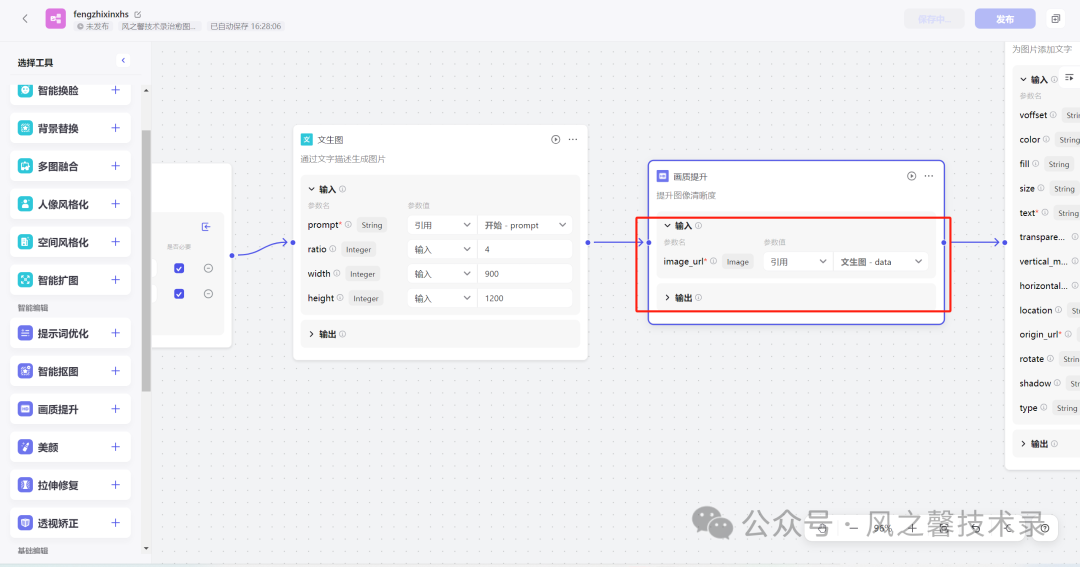Uncheck the second 是否必要 checkbox
This screenshot has width=1080, height=567.
coord(179,294)
